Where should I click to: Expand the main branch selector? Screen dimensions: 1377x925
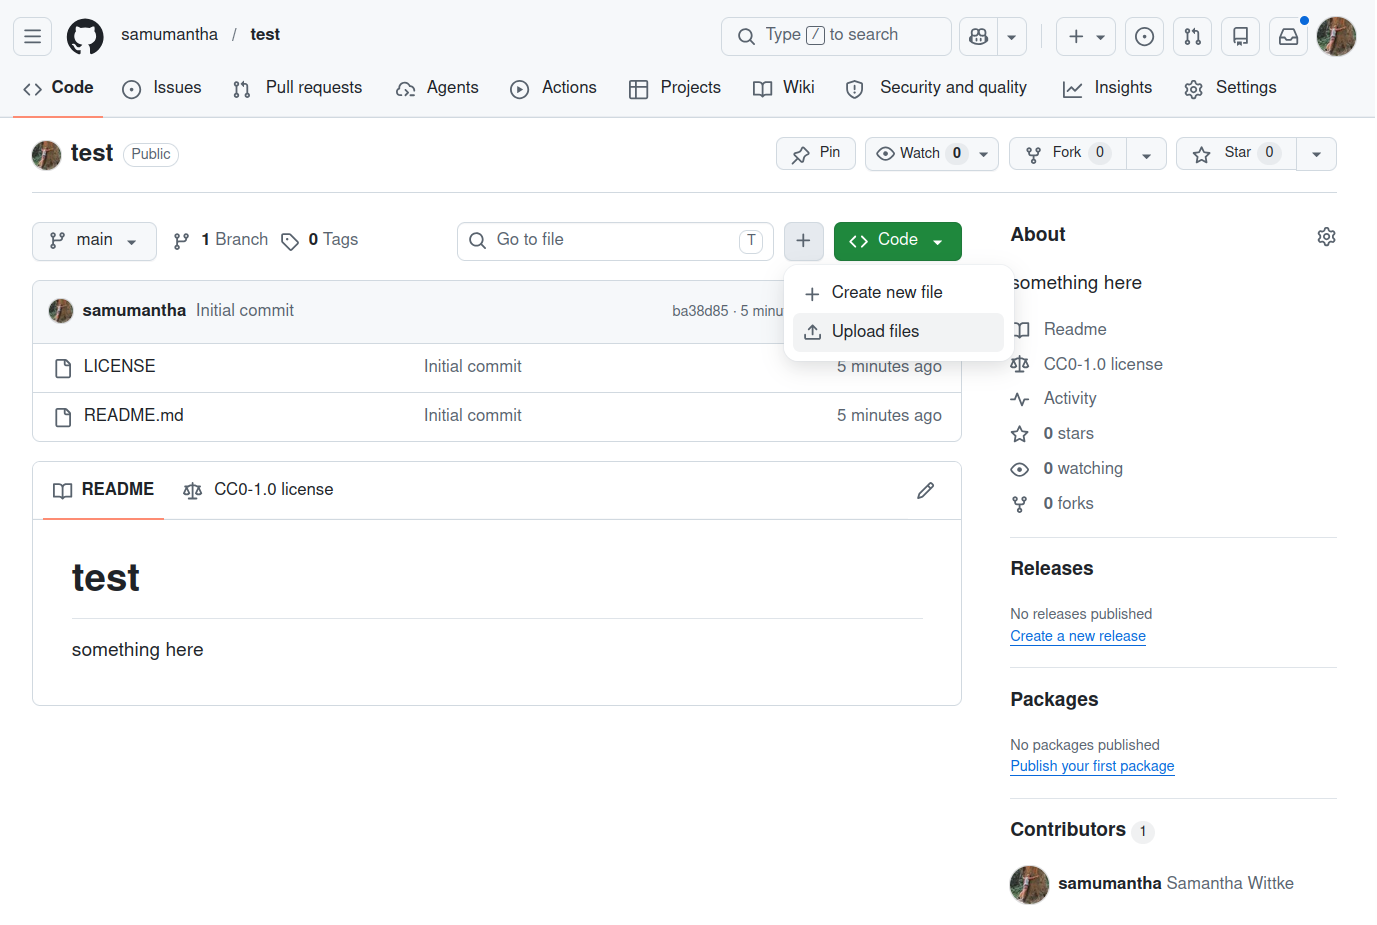94,241
